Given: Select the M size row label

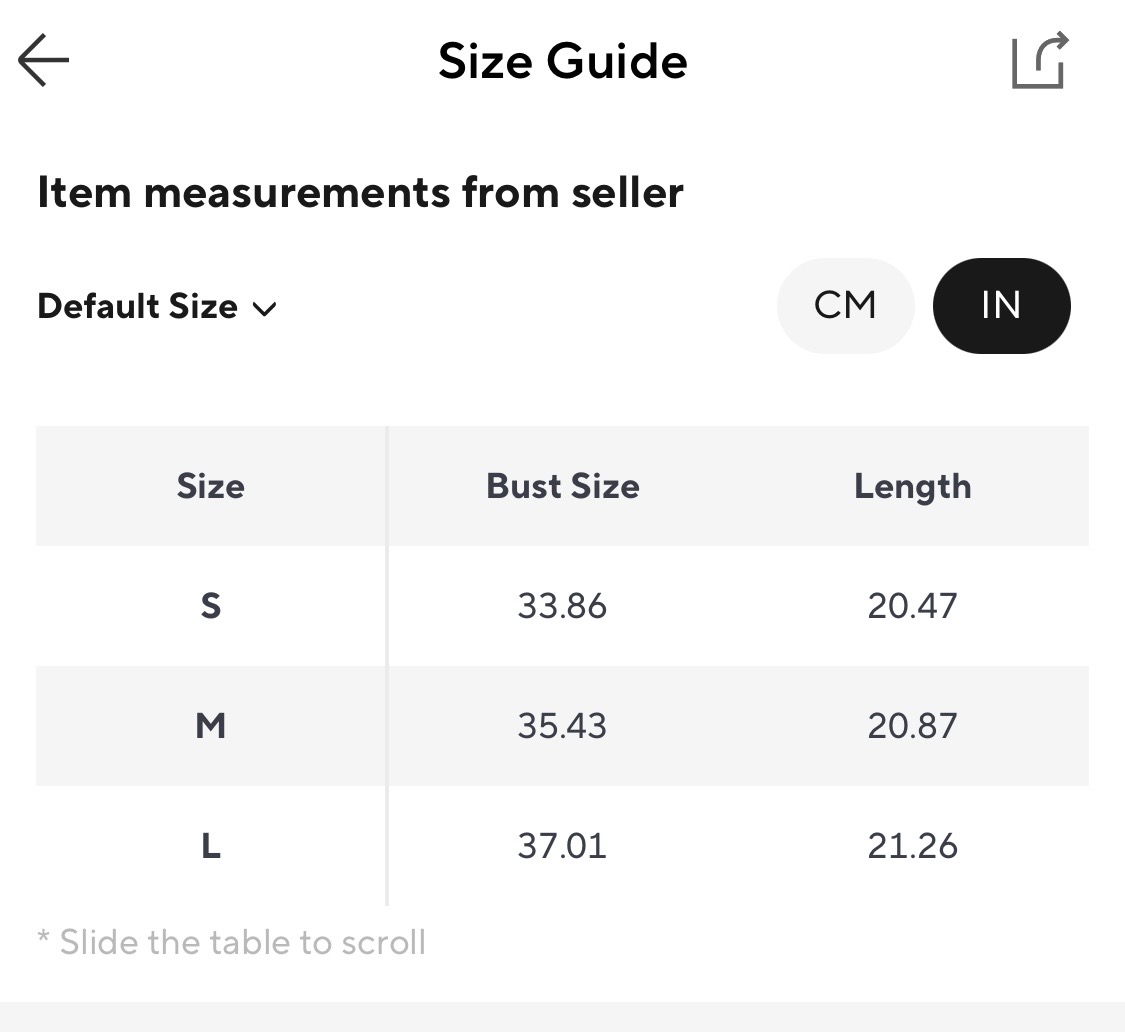Looking at the screenshot, I should pos(210,726).
